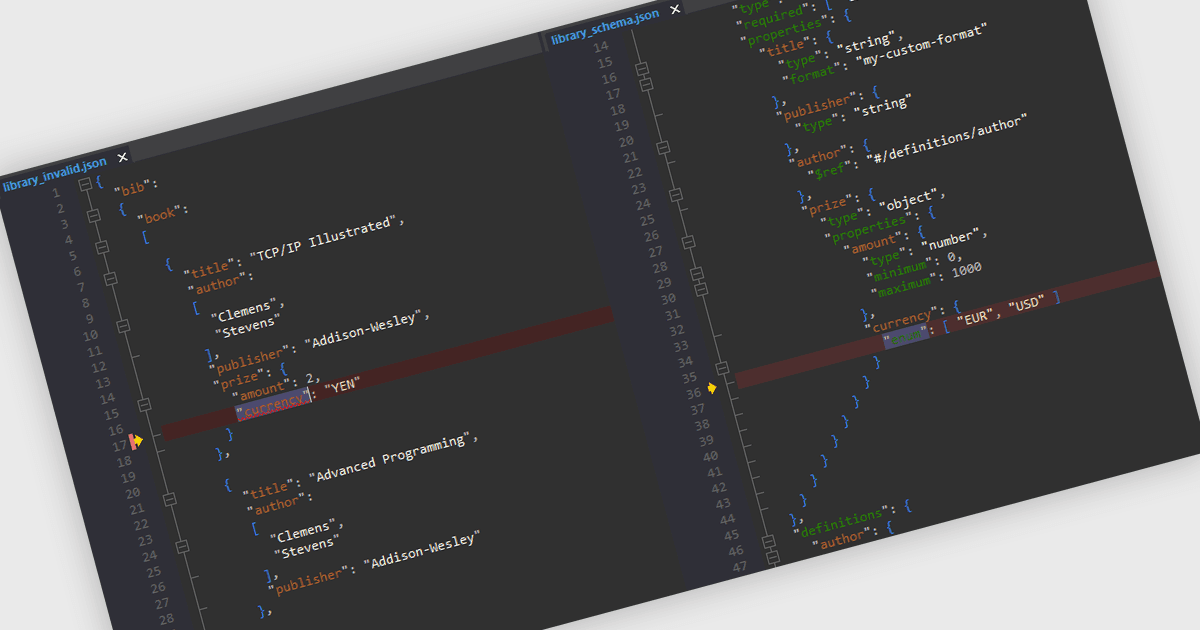The width and height of the screenshot is (1200, 630).
Task: Click line number 16 in library_invalid.json gutter
Action: [115, 428]
